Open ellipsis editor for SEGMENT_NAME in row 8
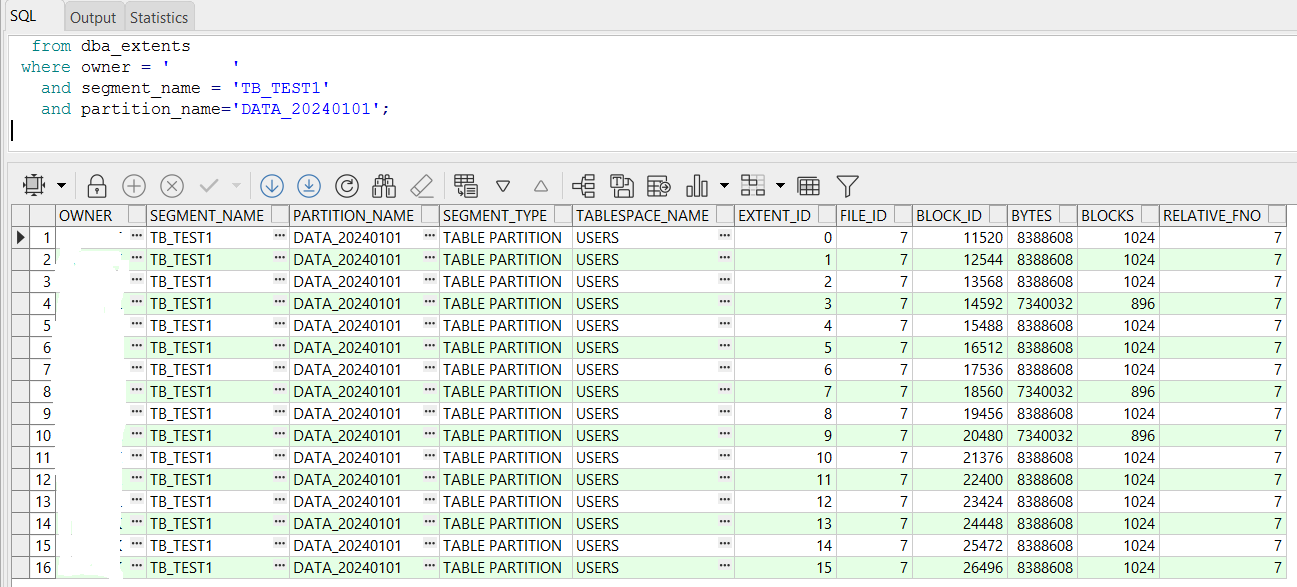1297x587 pixels. pyautogui.click(x=280, y=391)
